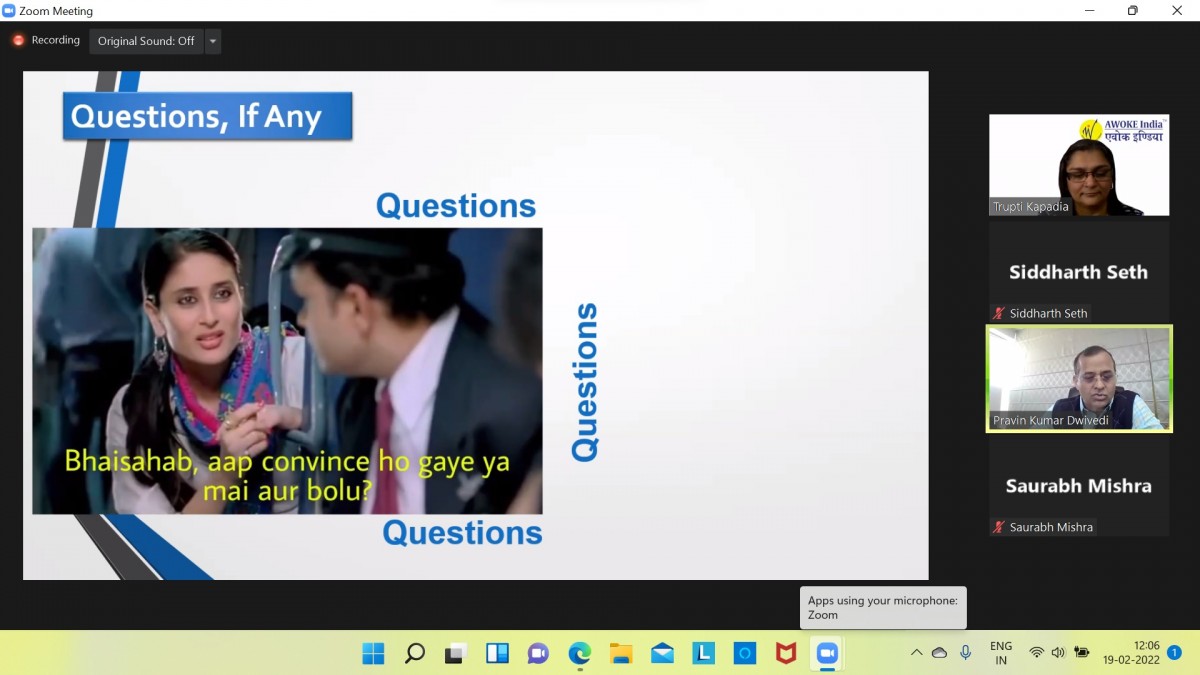Close the Zoom Meeting window
The height and width of the screenshot is (675, 1200).
point(1177,11)
